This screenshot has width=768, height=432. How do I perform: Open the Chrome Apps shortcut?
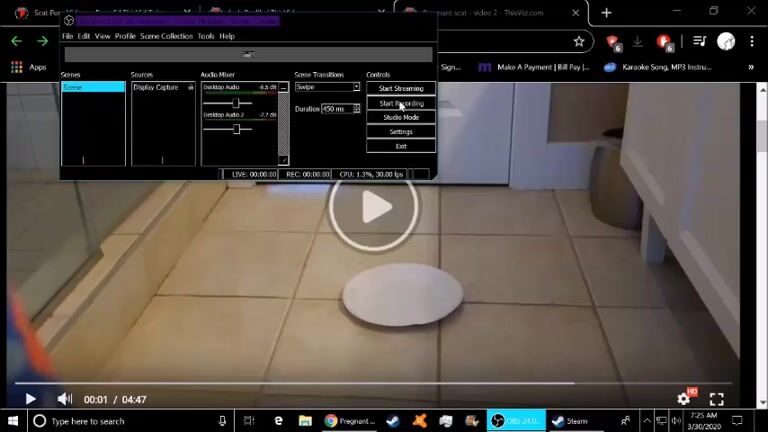coord(28,67)
